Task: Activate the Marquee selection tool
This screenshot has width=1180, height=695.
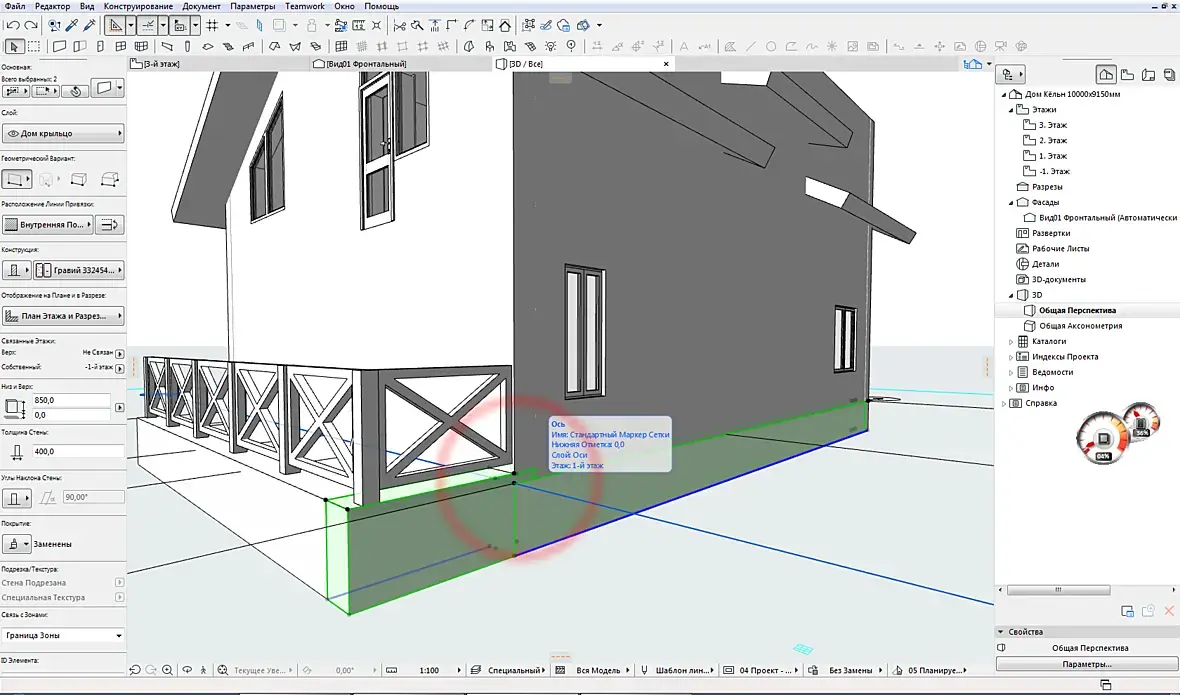Action: coord(34,46)
